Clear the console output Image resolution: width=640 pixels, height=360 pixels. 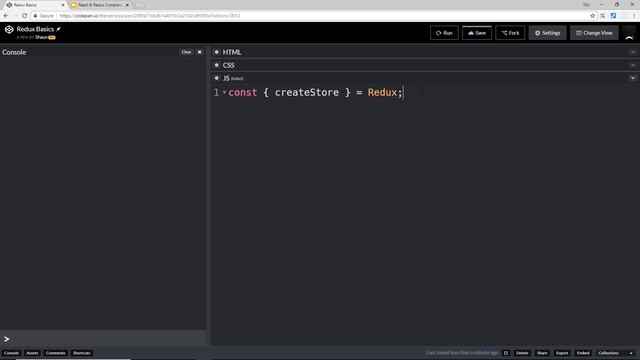coord(186,52)
